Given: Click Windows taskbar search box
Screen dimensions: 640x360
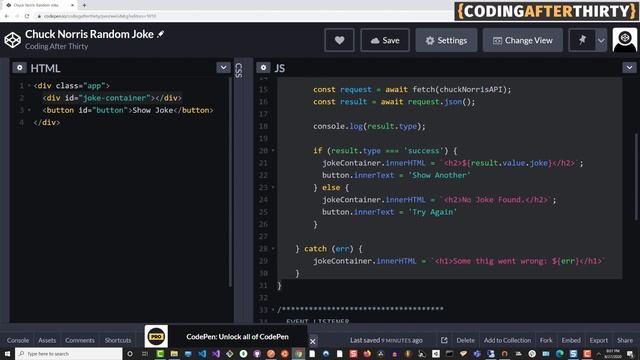Looking at the screenshot, I should pyautogui.click(x=69, y=353).
